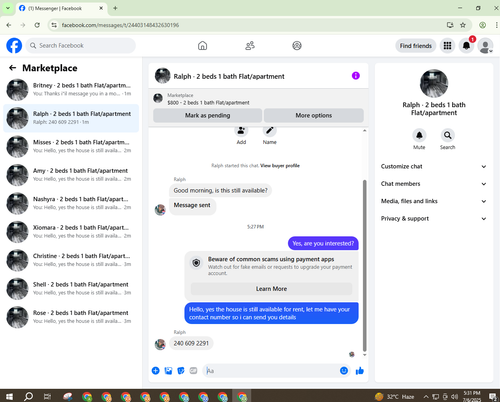Click Mark as pending button
Image resolution: width=500 pixels, height=402 pixels.
pyautogui.click(x=207, y=115)
